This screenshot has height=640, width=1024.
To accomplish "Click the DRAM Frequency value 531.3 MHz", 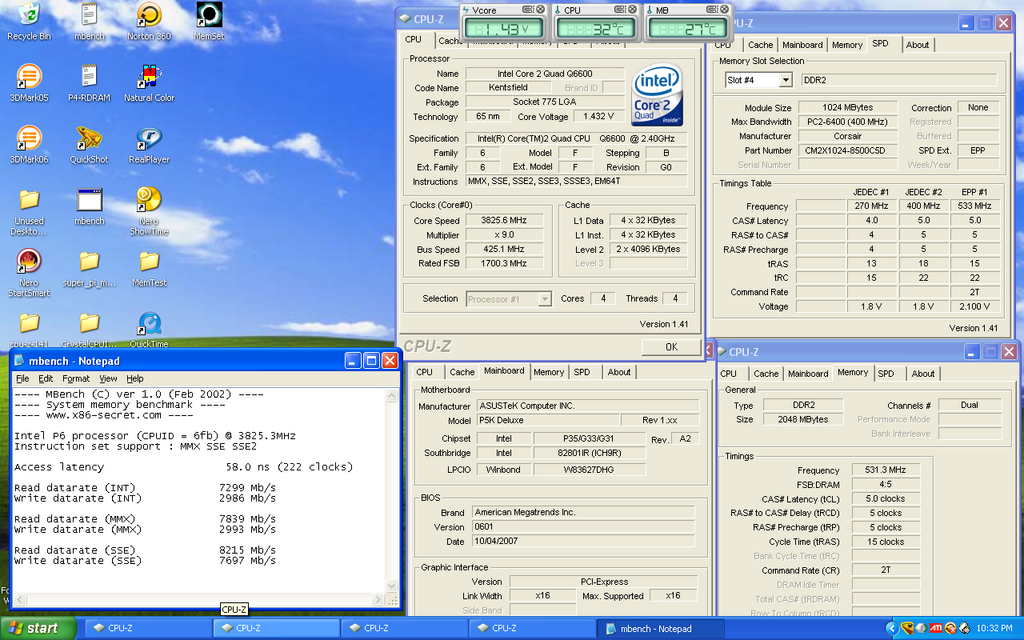I will tap(886, 470).
